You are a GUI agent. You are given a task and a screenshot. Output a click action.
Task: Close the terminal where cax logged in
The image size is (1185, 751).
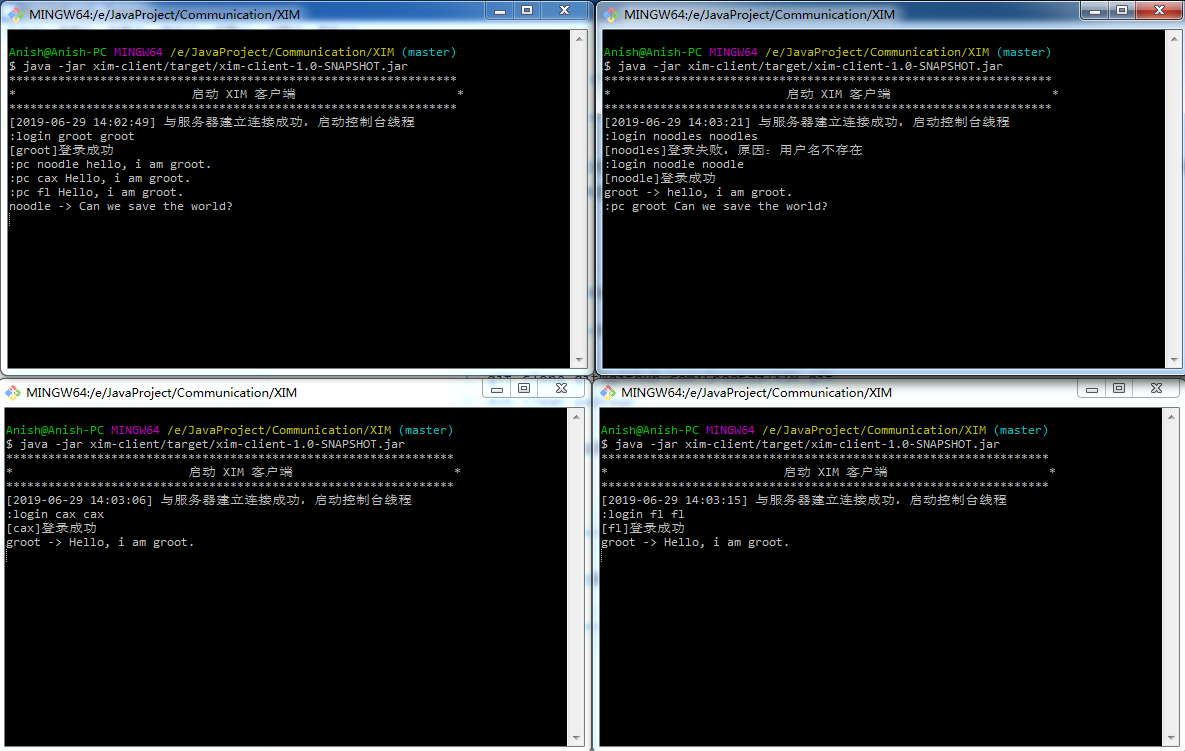point(561,388)
